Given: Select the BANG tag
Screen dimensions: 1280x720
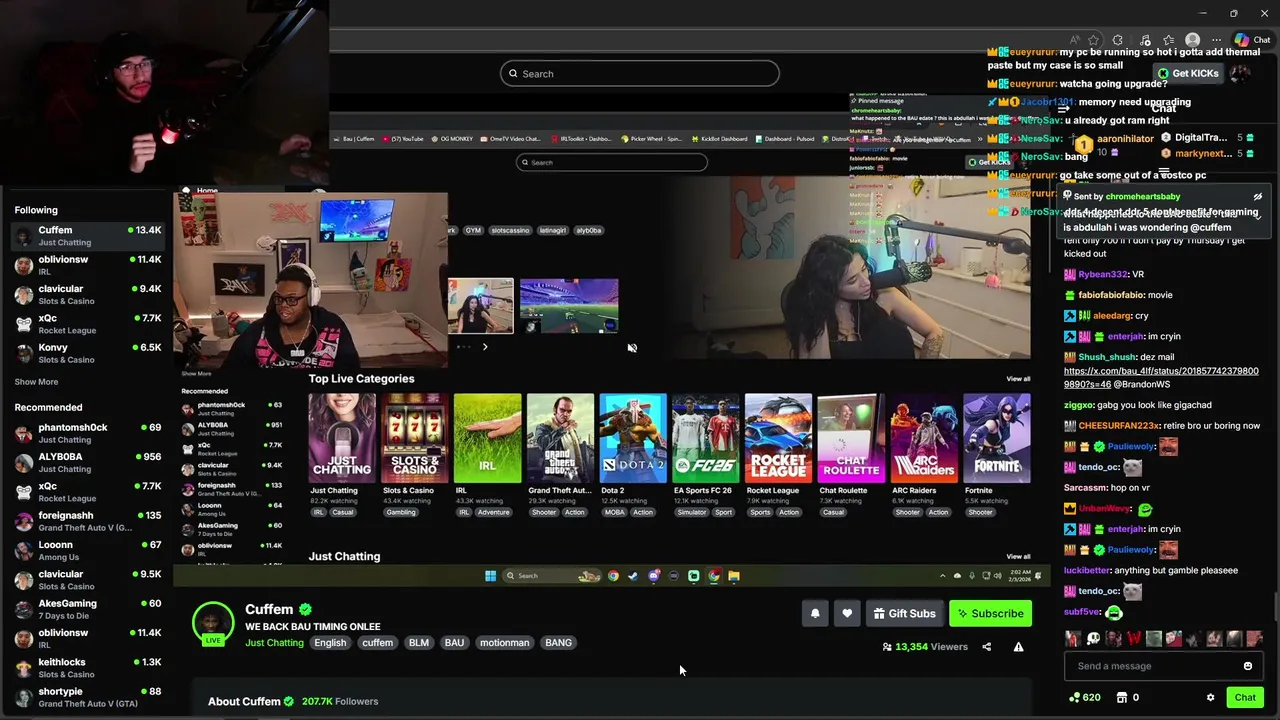Looking at the screenshot, I should point(558,643).
